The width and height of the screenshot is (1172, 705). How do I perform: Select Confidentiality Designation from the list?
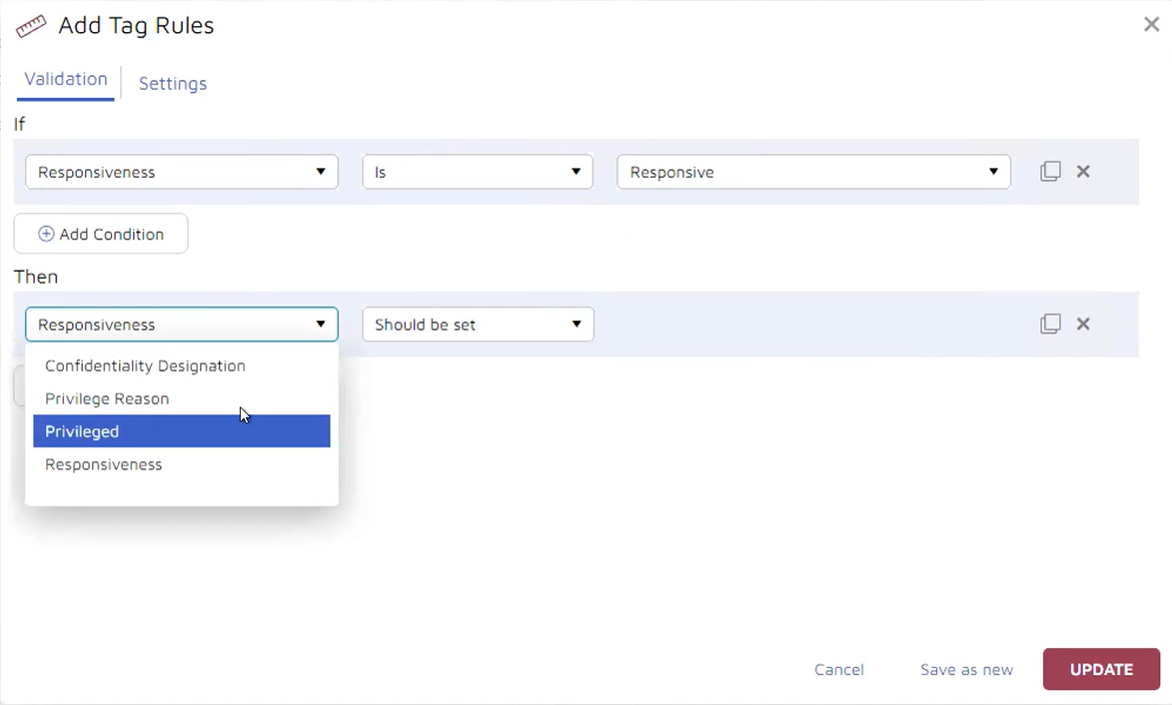pyautogui.click(x=182, y=366)
